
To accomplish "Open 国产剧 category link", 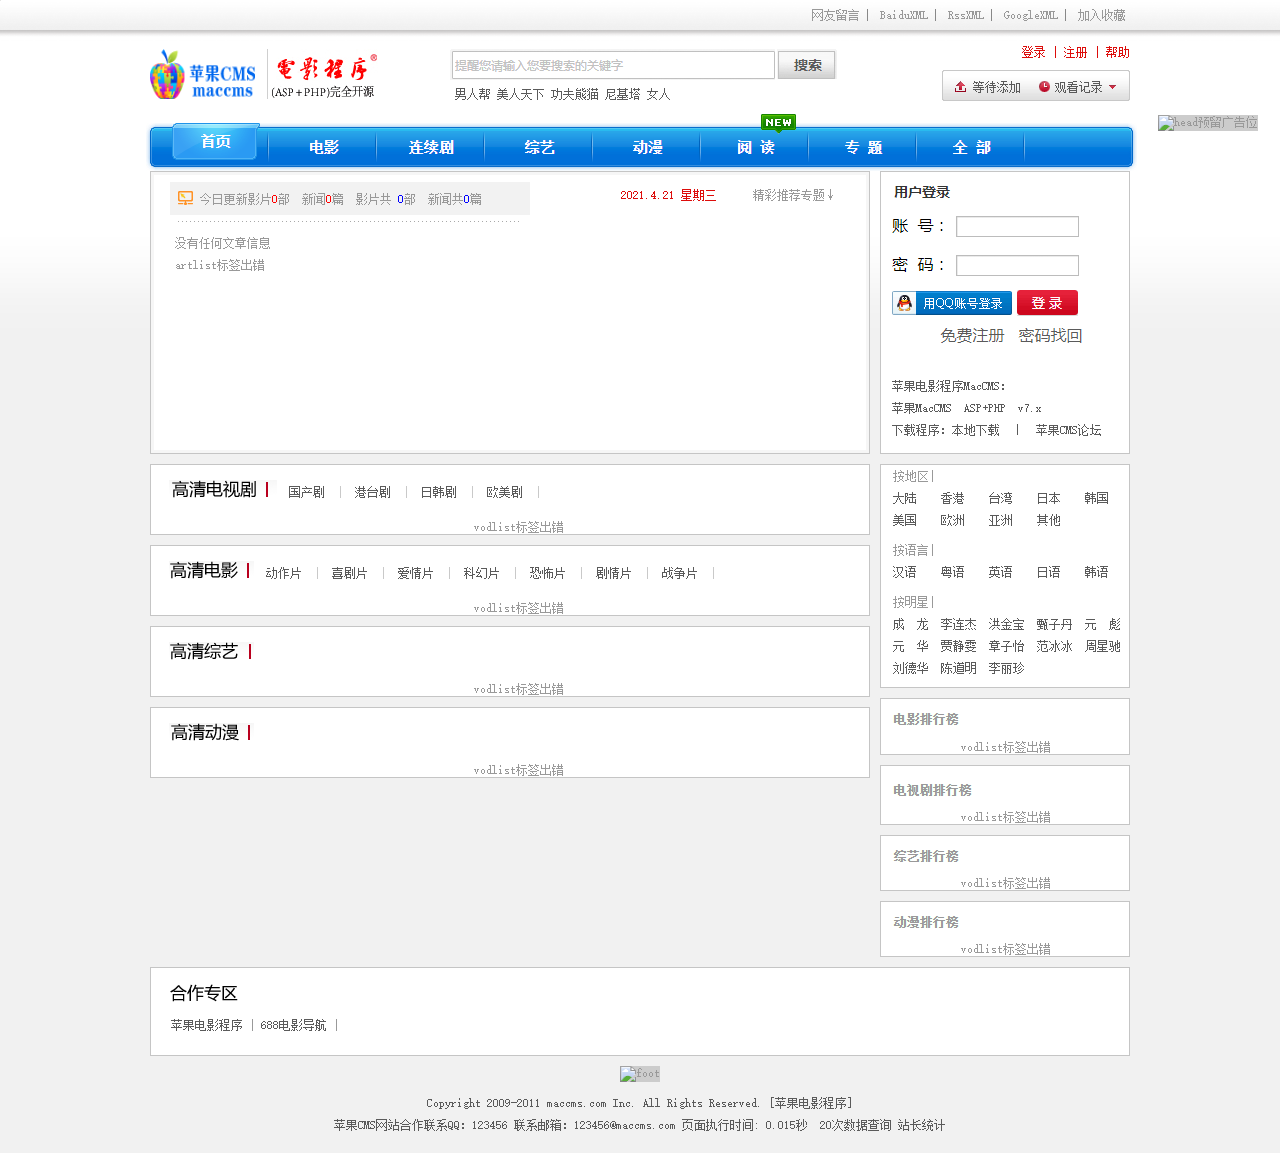I will [x=306, y=492].
